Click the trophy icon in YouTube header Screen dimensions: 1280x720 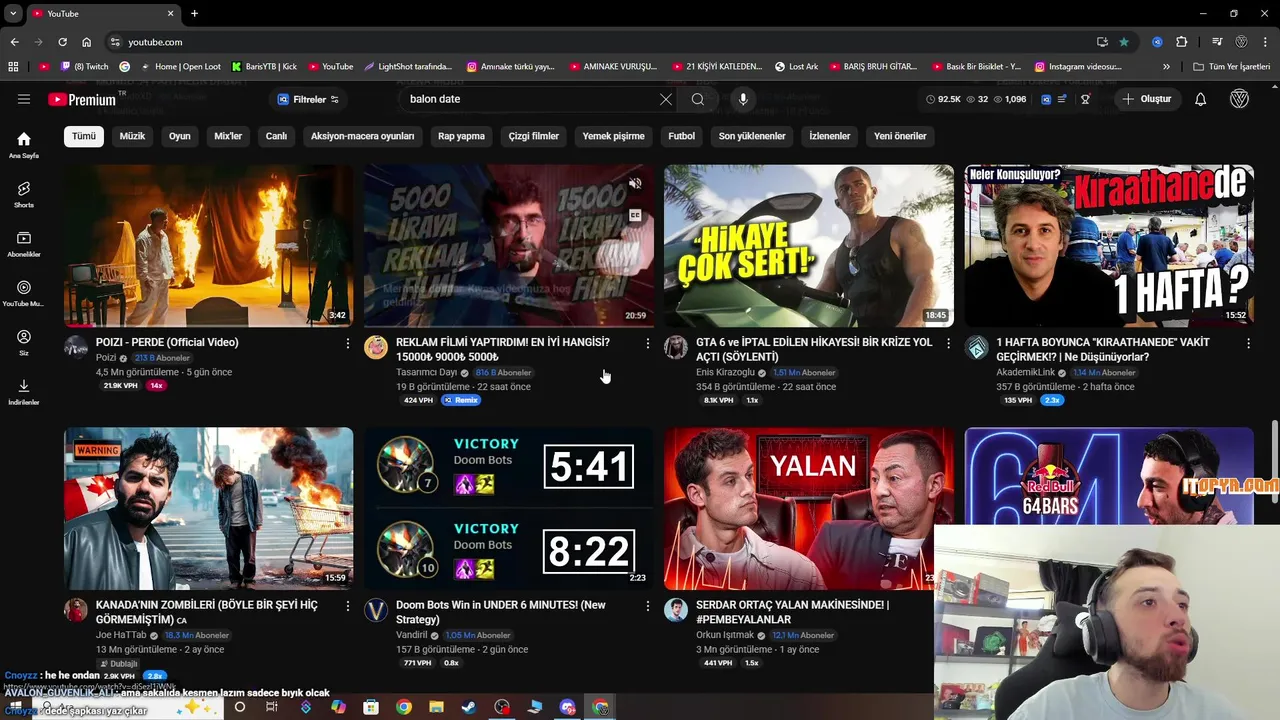(x=1085, y=99)
